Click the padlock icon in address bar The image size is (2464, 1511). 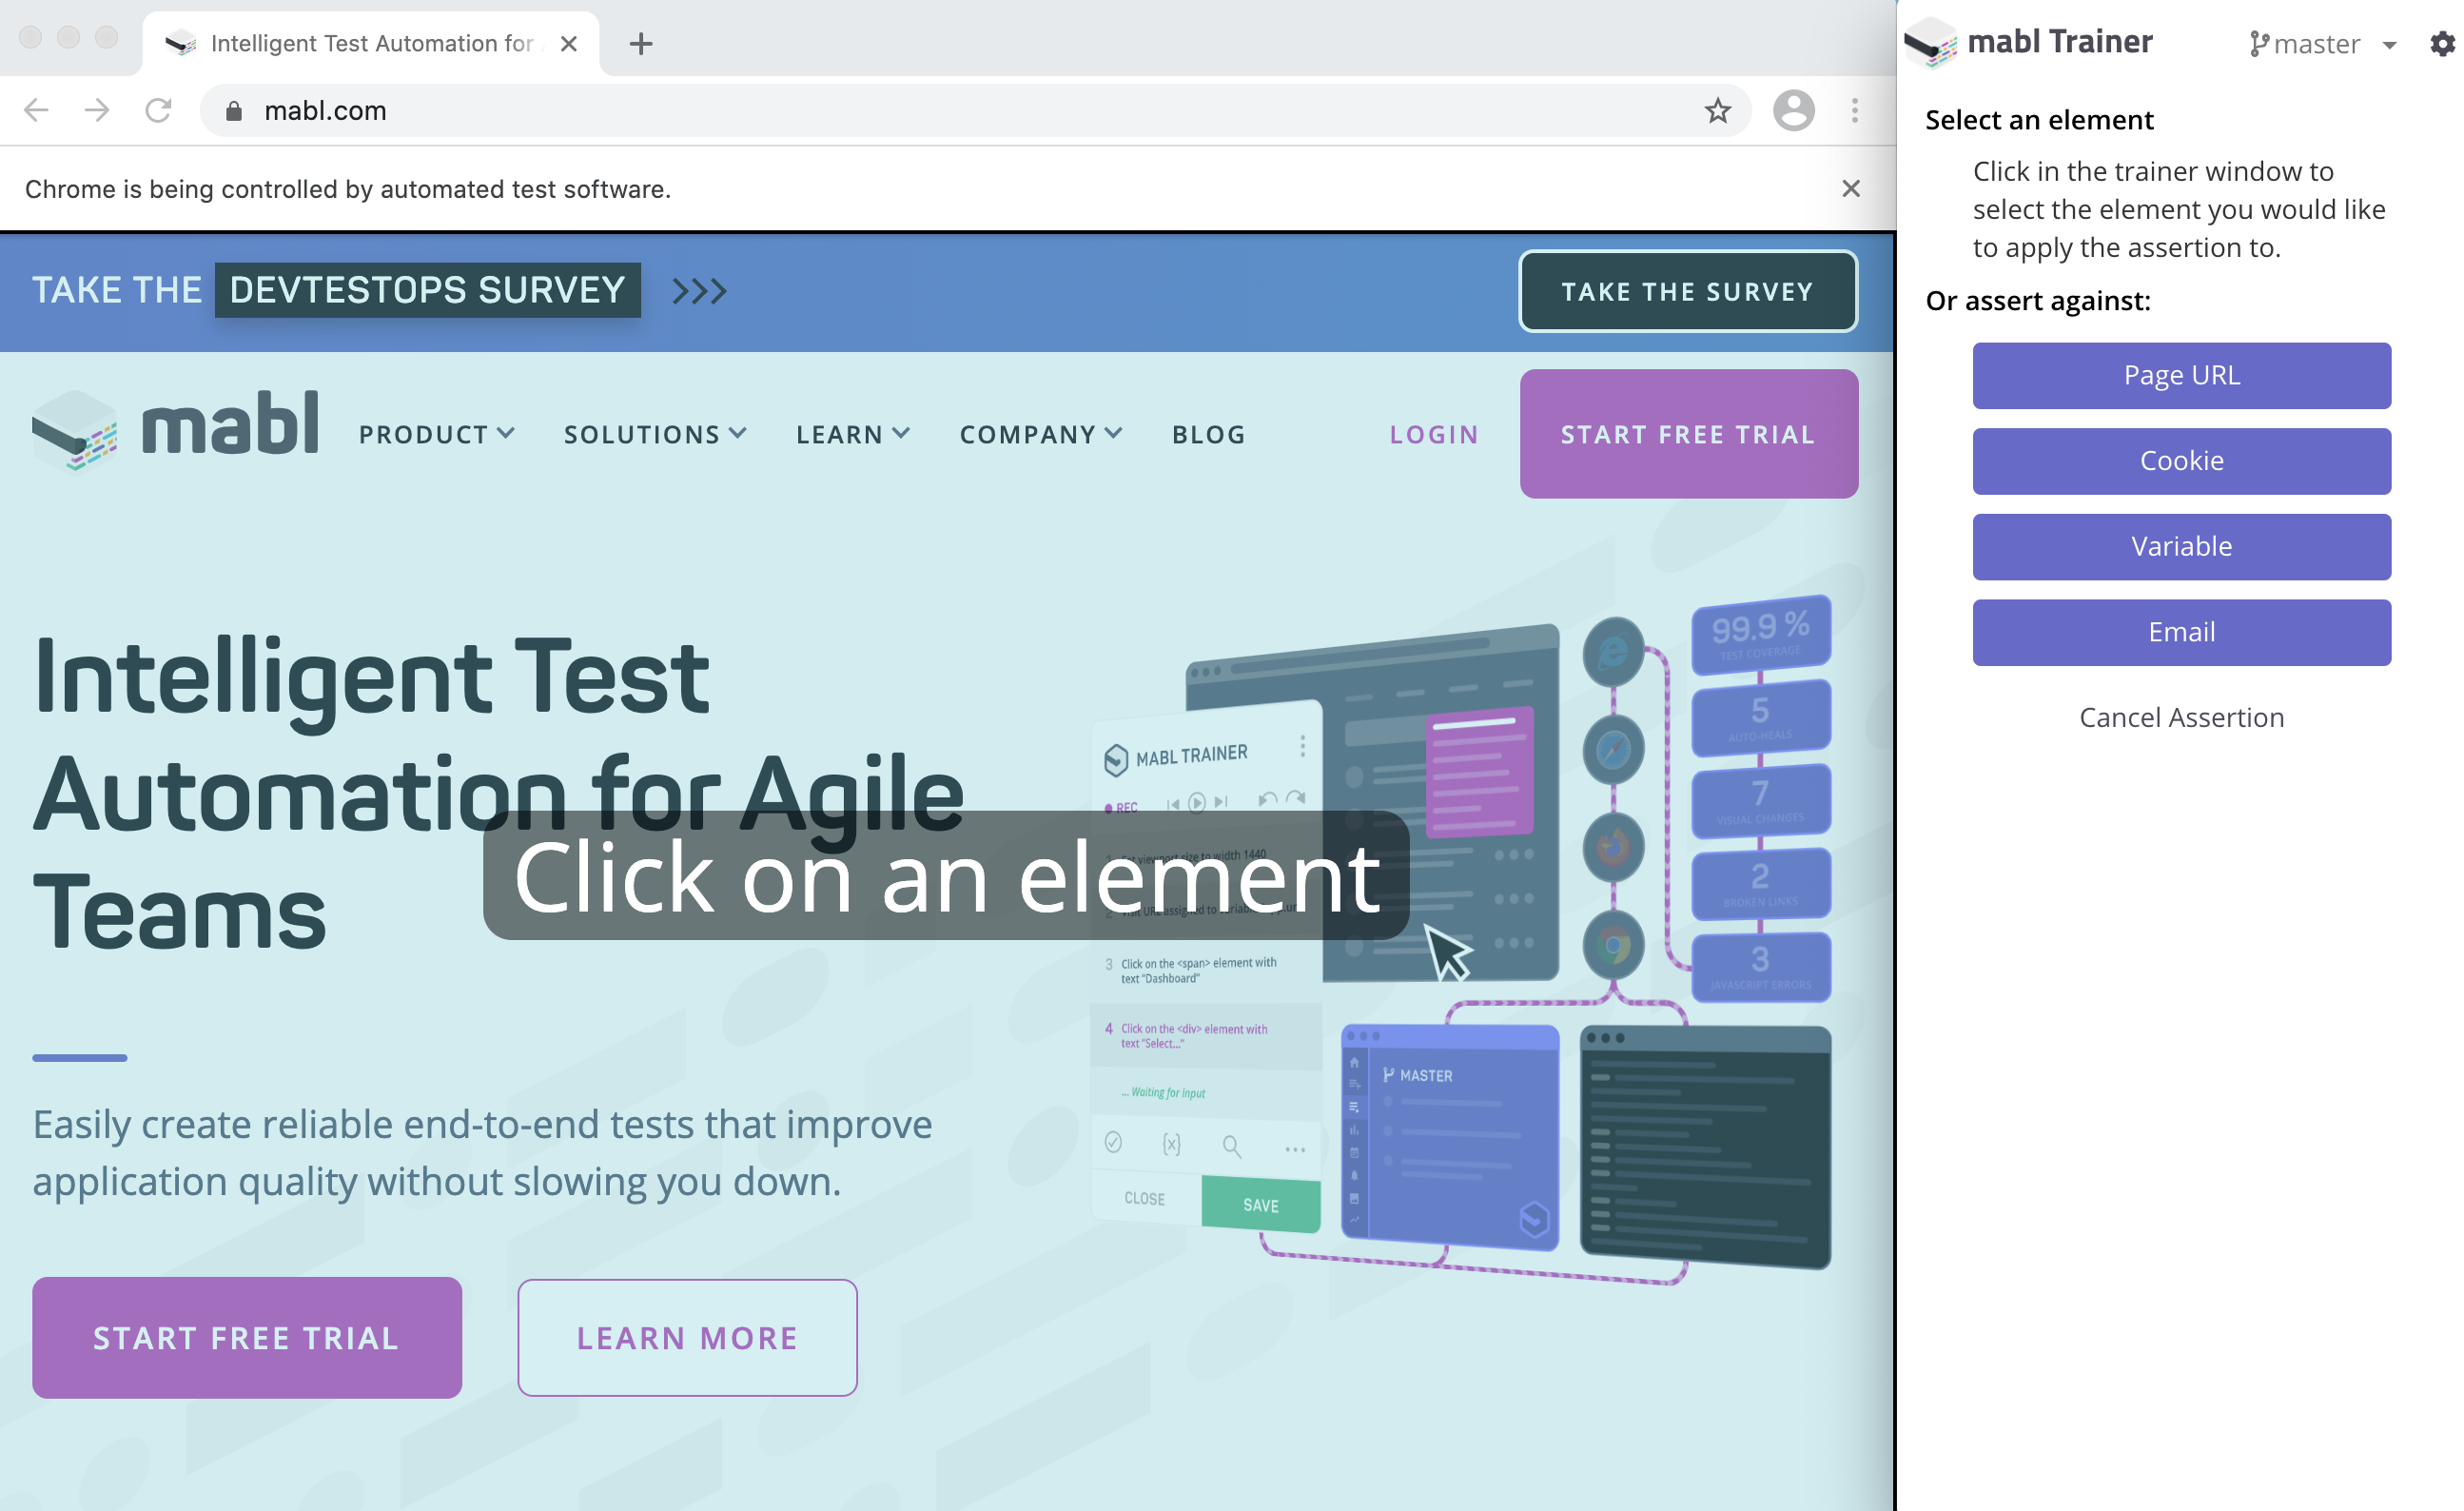(x=234, y=111)
